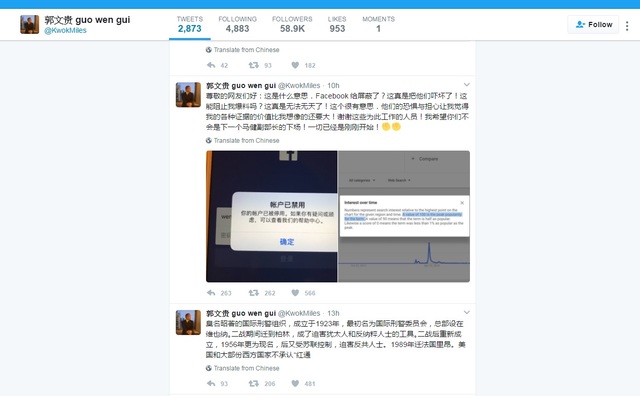This screenshot has height=396, width=640.
Task: Reply to the tweet with 42 replies
Action: coord(211,65)
